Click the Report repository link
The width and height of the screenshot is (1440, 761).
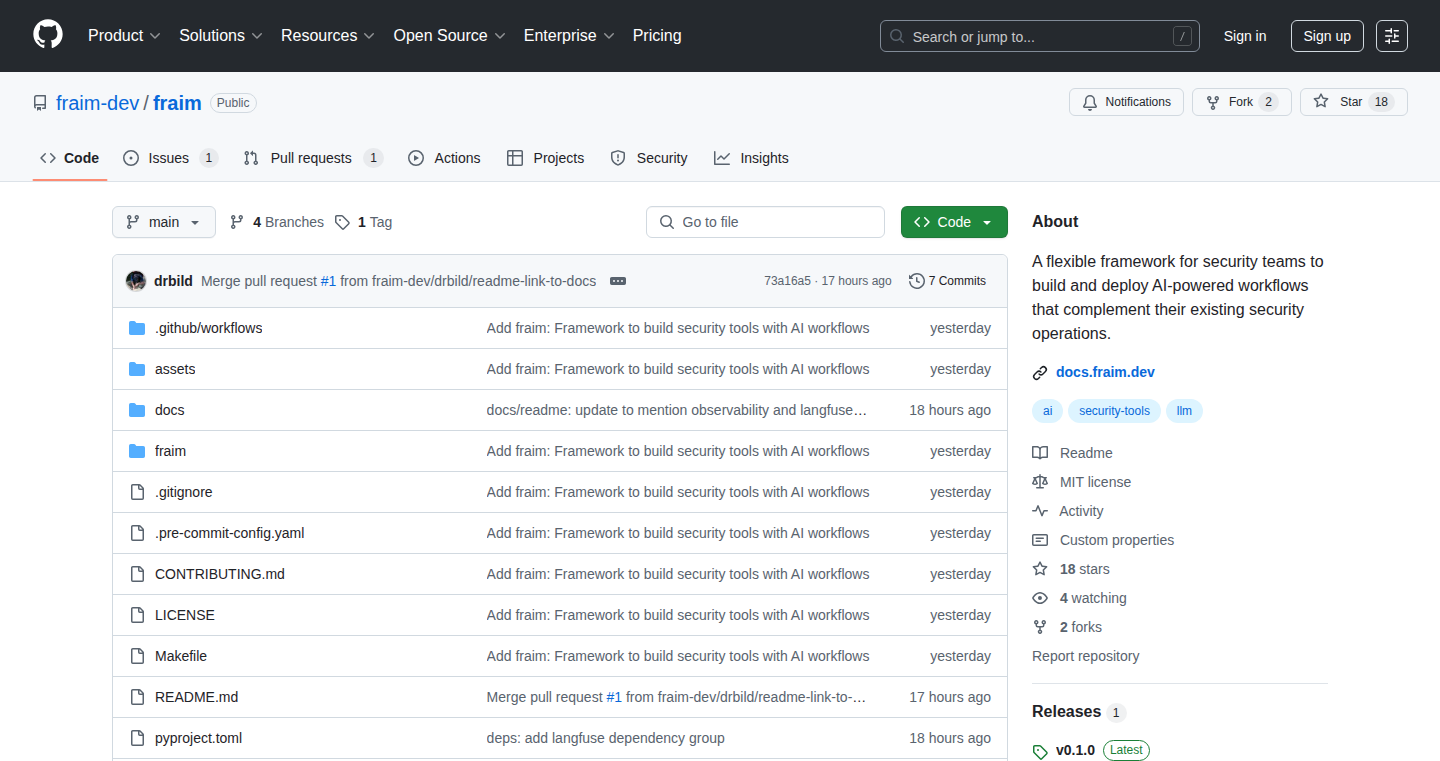click(1086, 656)
